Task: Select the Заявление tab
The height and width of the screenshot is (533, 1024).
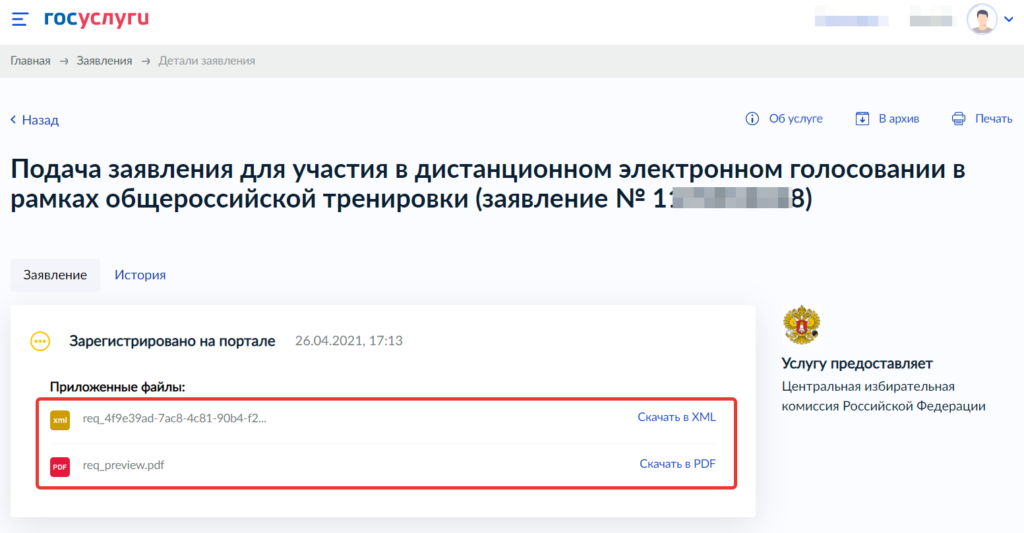Action: [55, 275]
